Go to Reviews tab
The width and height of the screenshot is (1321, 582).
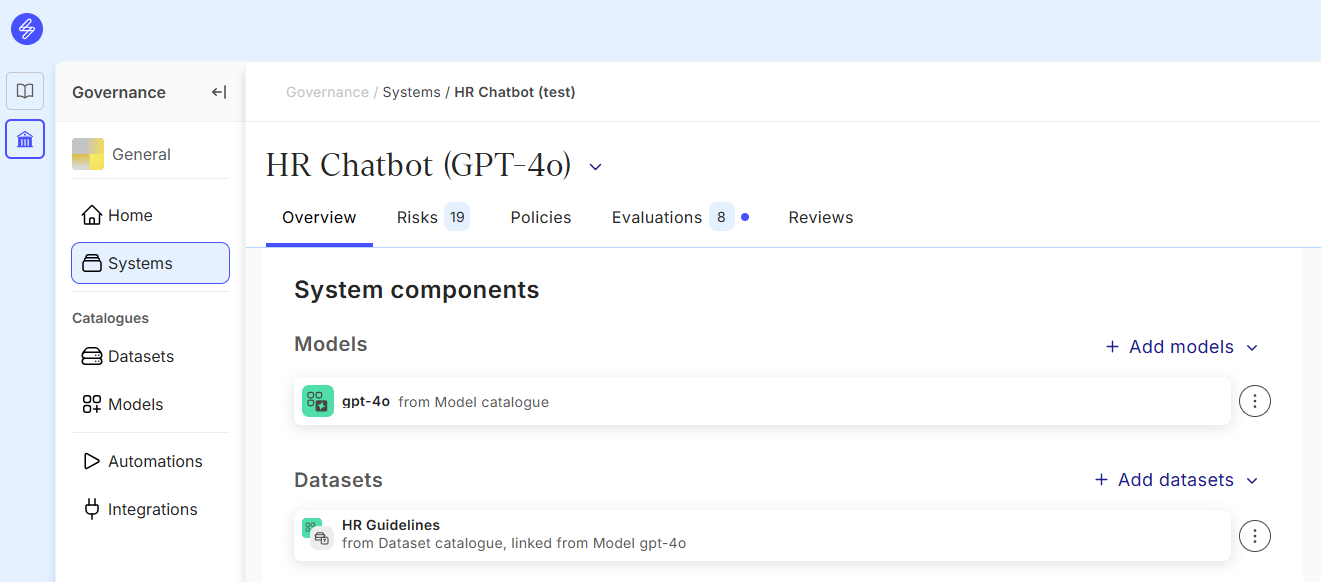(x=821, y=217)
